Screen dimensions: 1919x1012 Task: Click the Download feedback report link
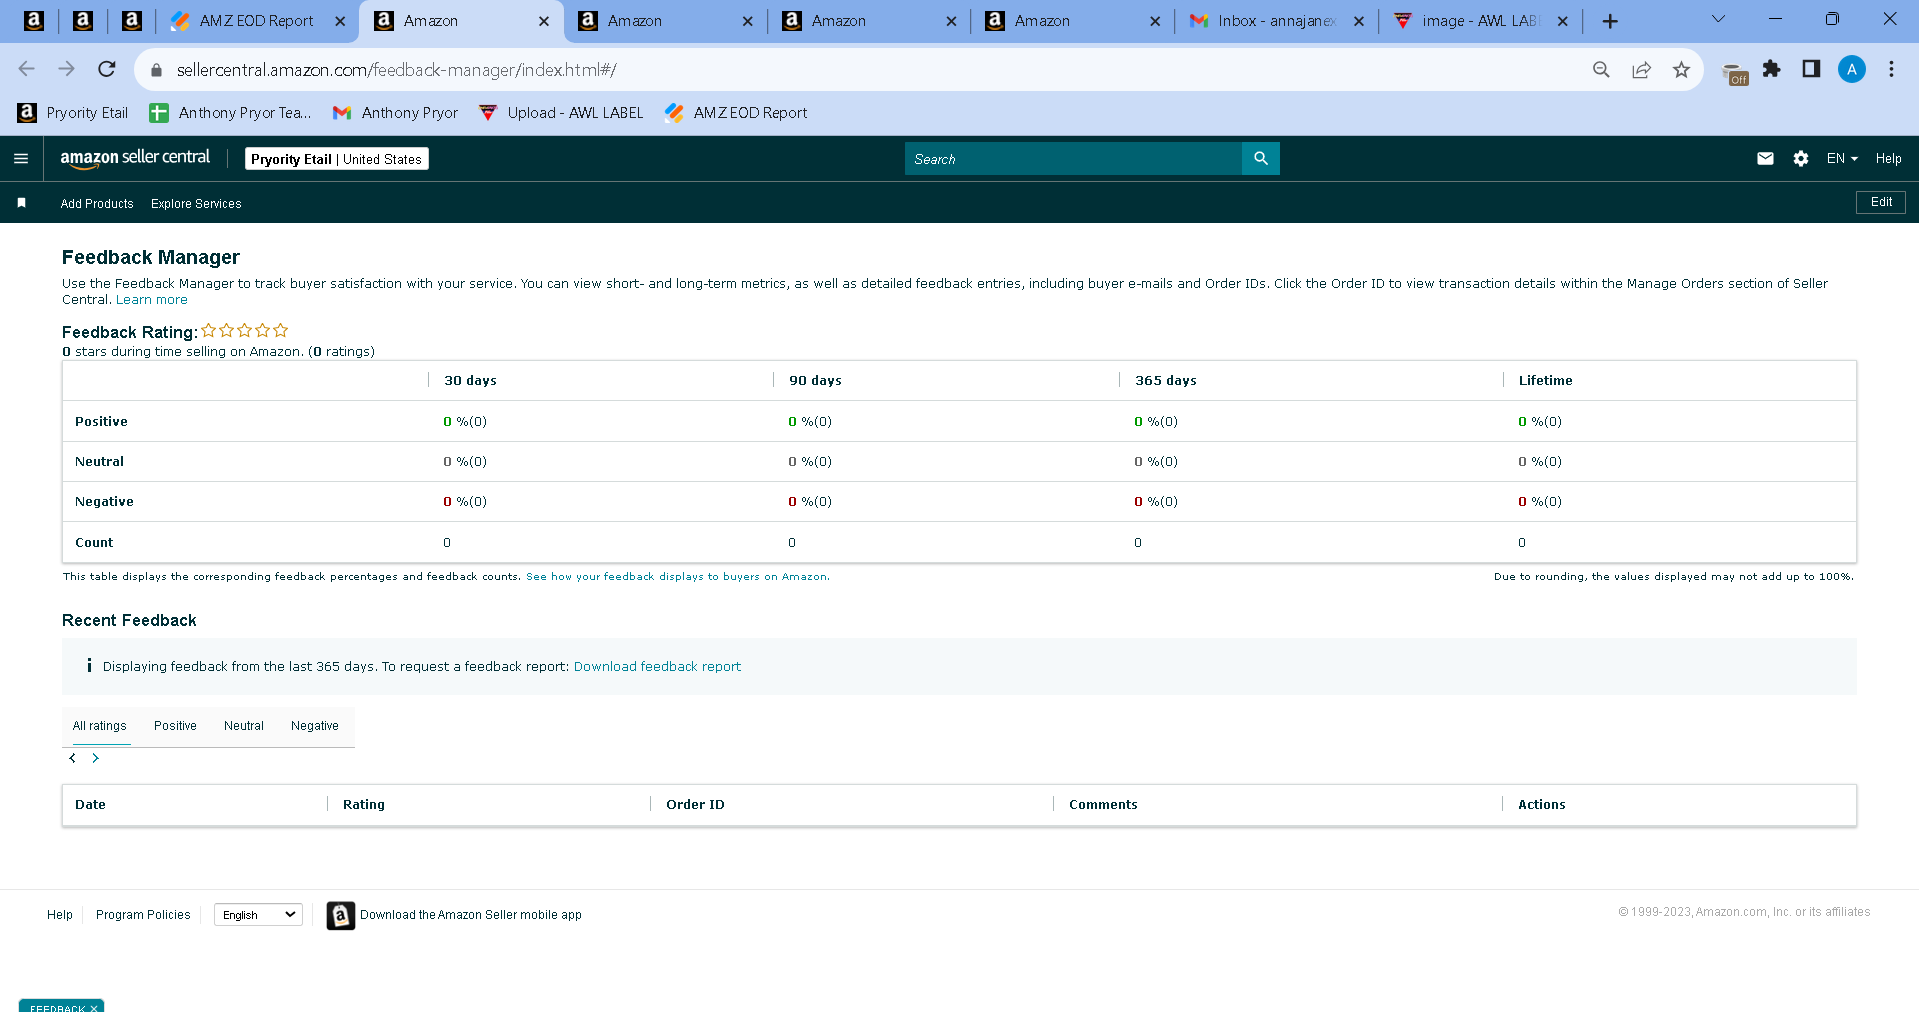[x=657, y=667]
